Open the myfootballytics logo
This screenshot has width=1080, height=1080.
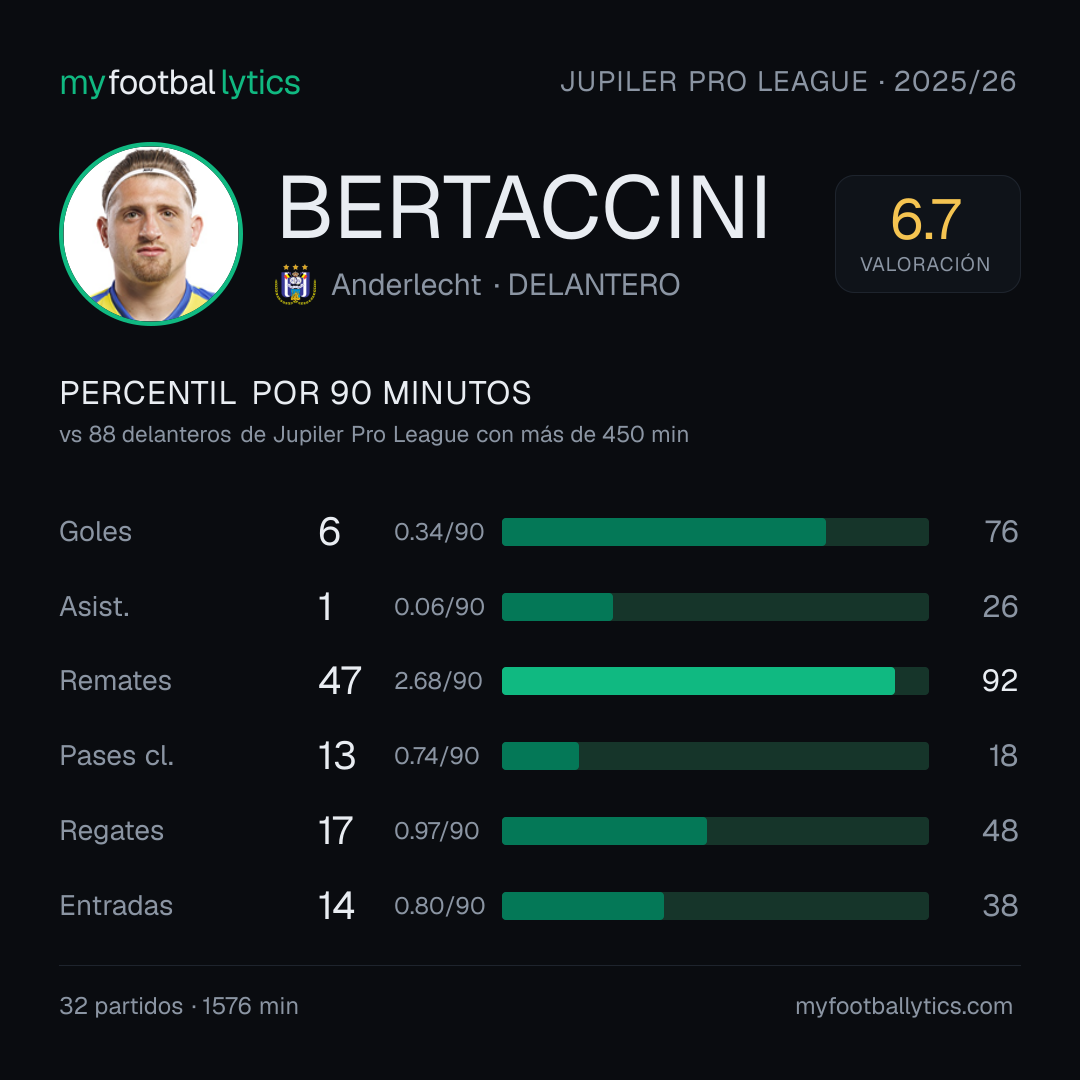click(x=180, y=83)
